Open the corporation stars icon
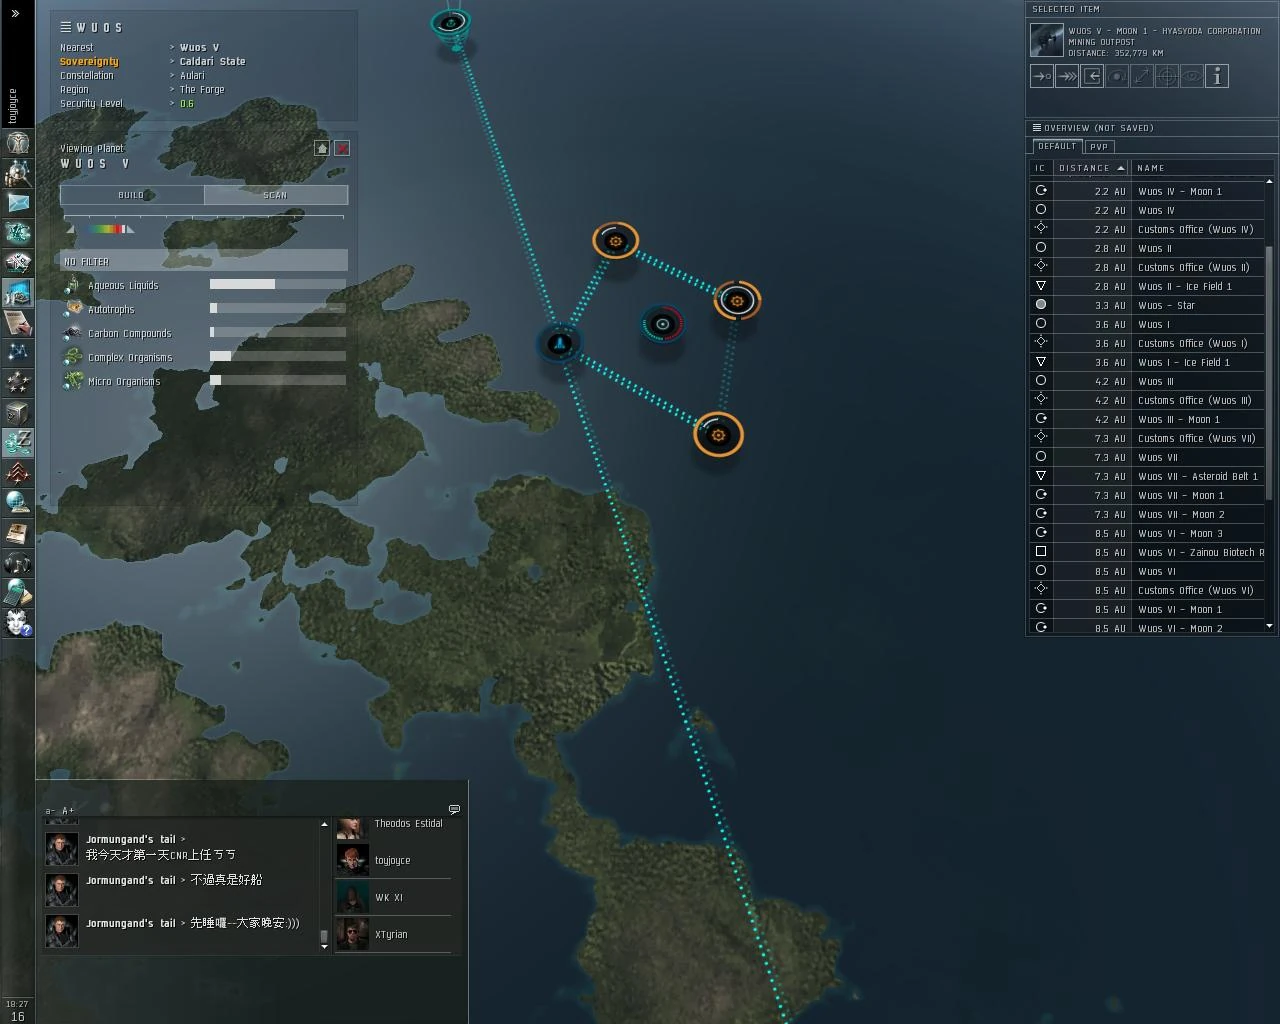This screenshot has height=1024, width=1280. [17, 382]
